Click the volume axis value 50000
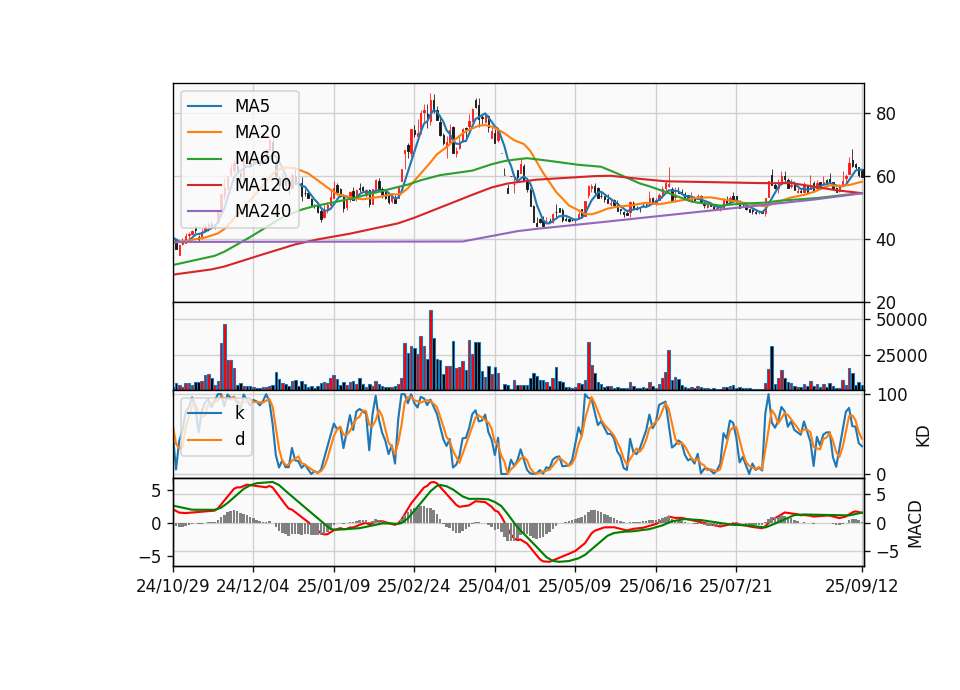Screen dimensions: 960x690 tap(902, 320)
